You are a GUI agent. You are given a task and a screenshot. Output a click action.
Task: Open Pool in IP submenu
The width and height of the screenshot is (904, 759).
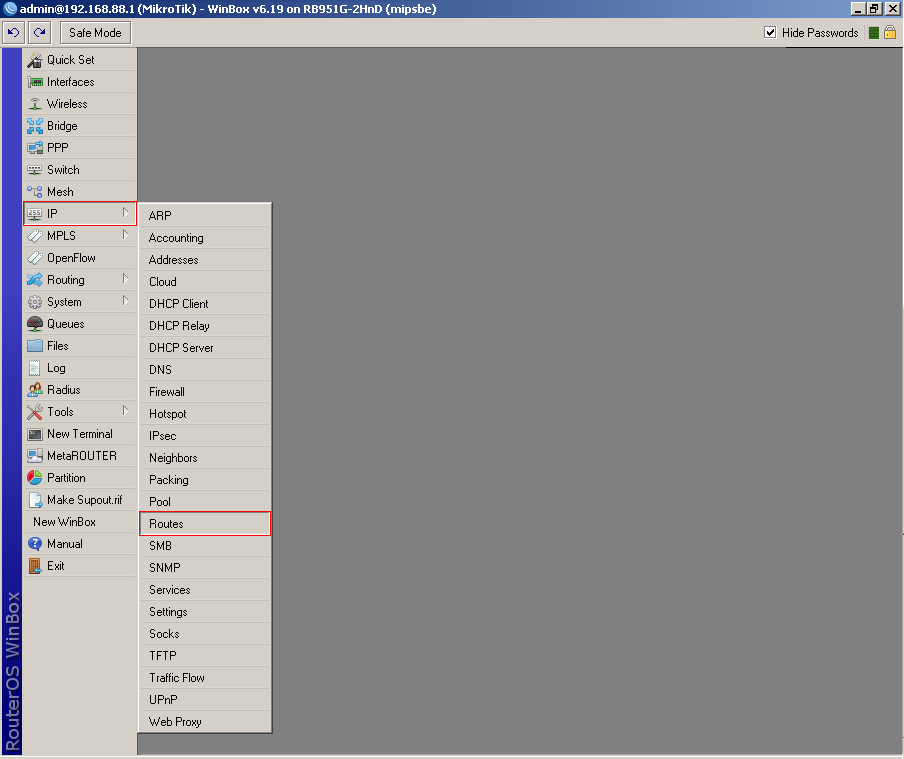pyautogui.click(x=205, y=502)
